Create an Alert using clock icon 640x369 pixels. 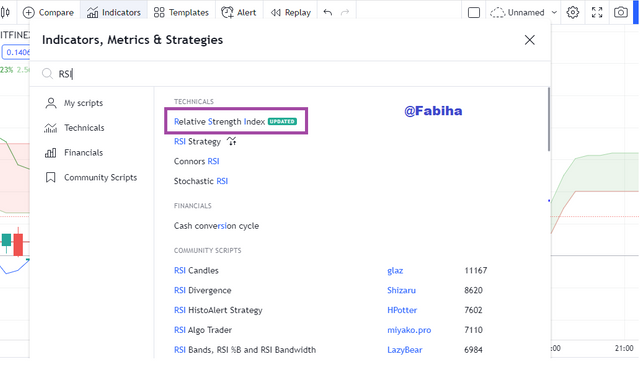227,13
